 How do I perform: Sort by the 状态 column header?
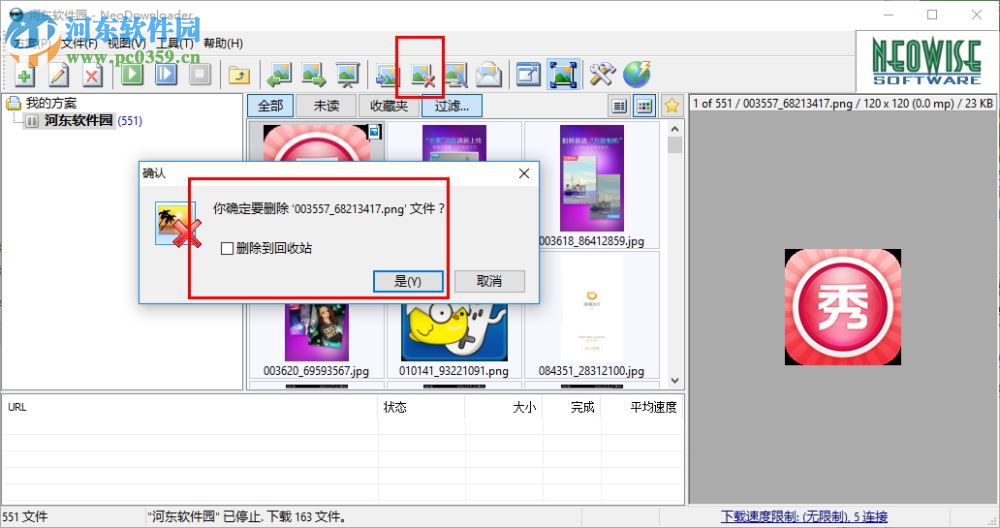tap(422, 407)
